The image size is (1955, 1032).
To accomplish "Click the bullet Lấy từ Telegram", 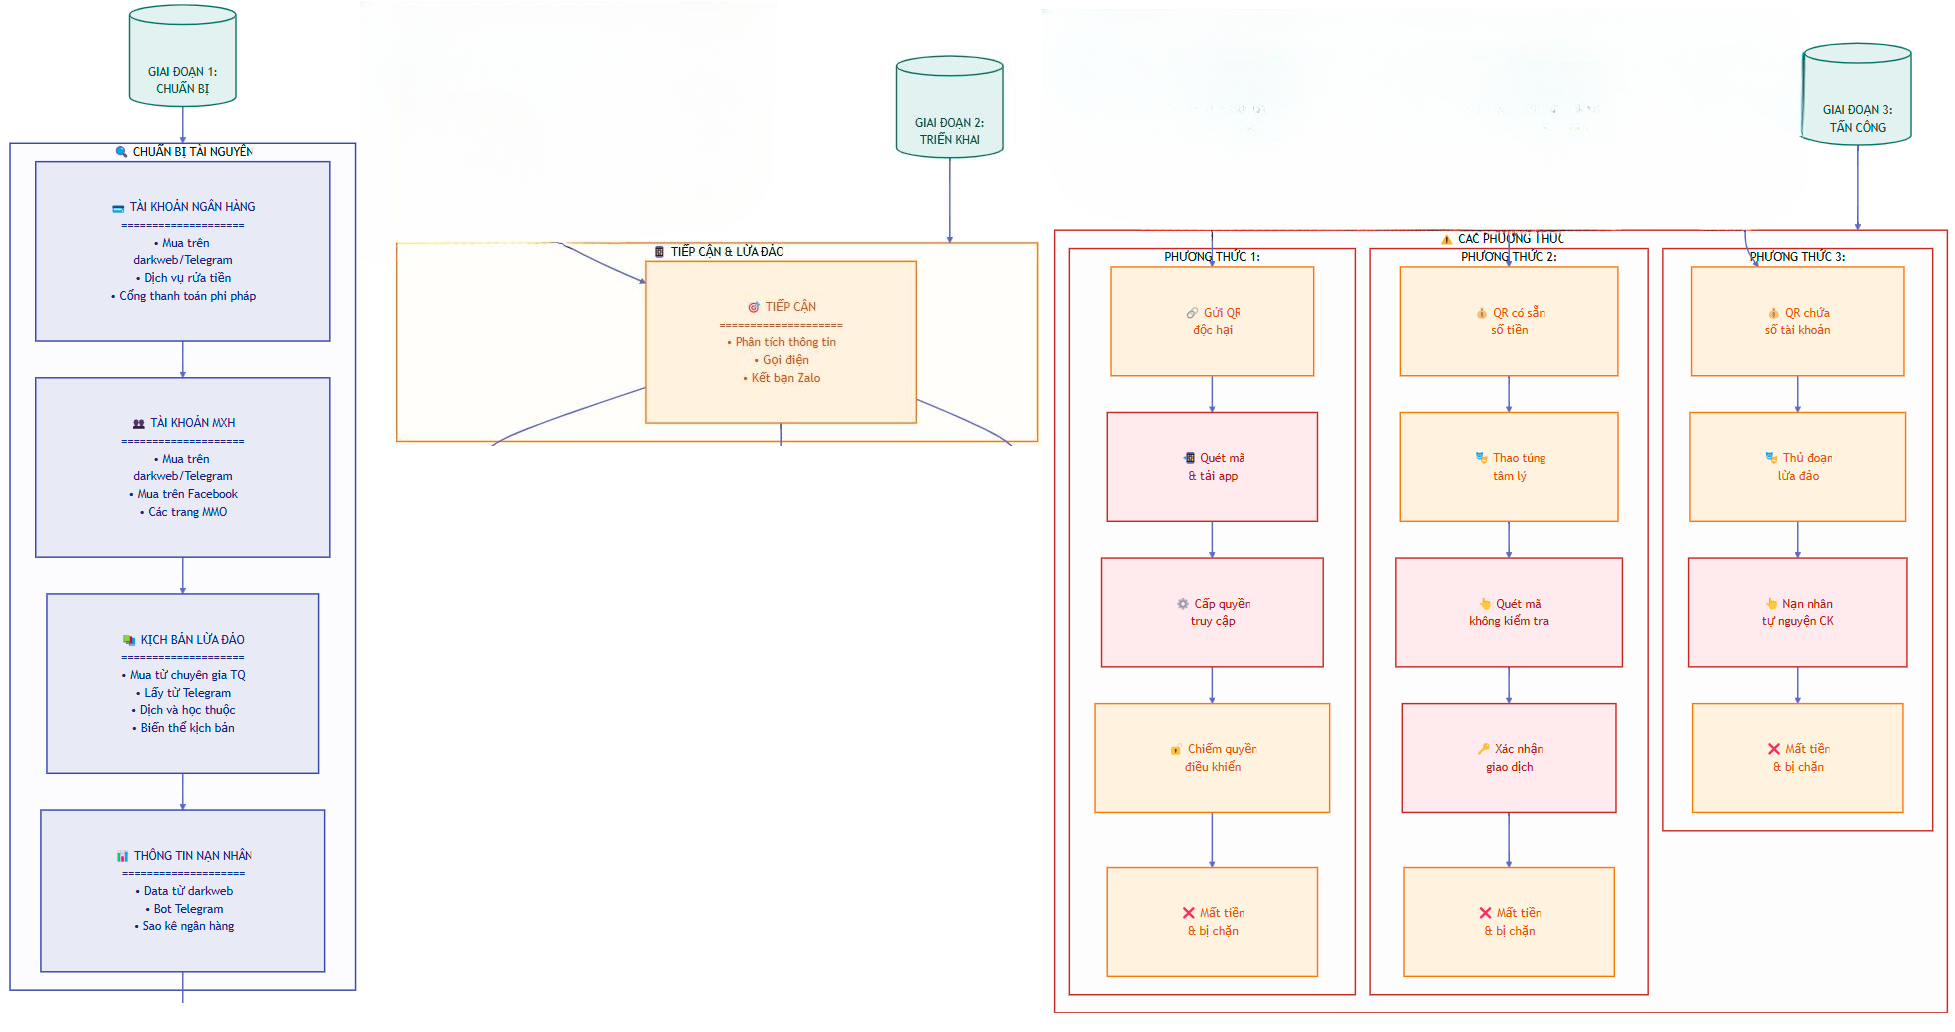I will click(x=183, y=693).
